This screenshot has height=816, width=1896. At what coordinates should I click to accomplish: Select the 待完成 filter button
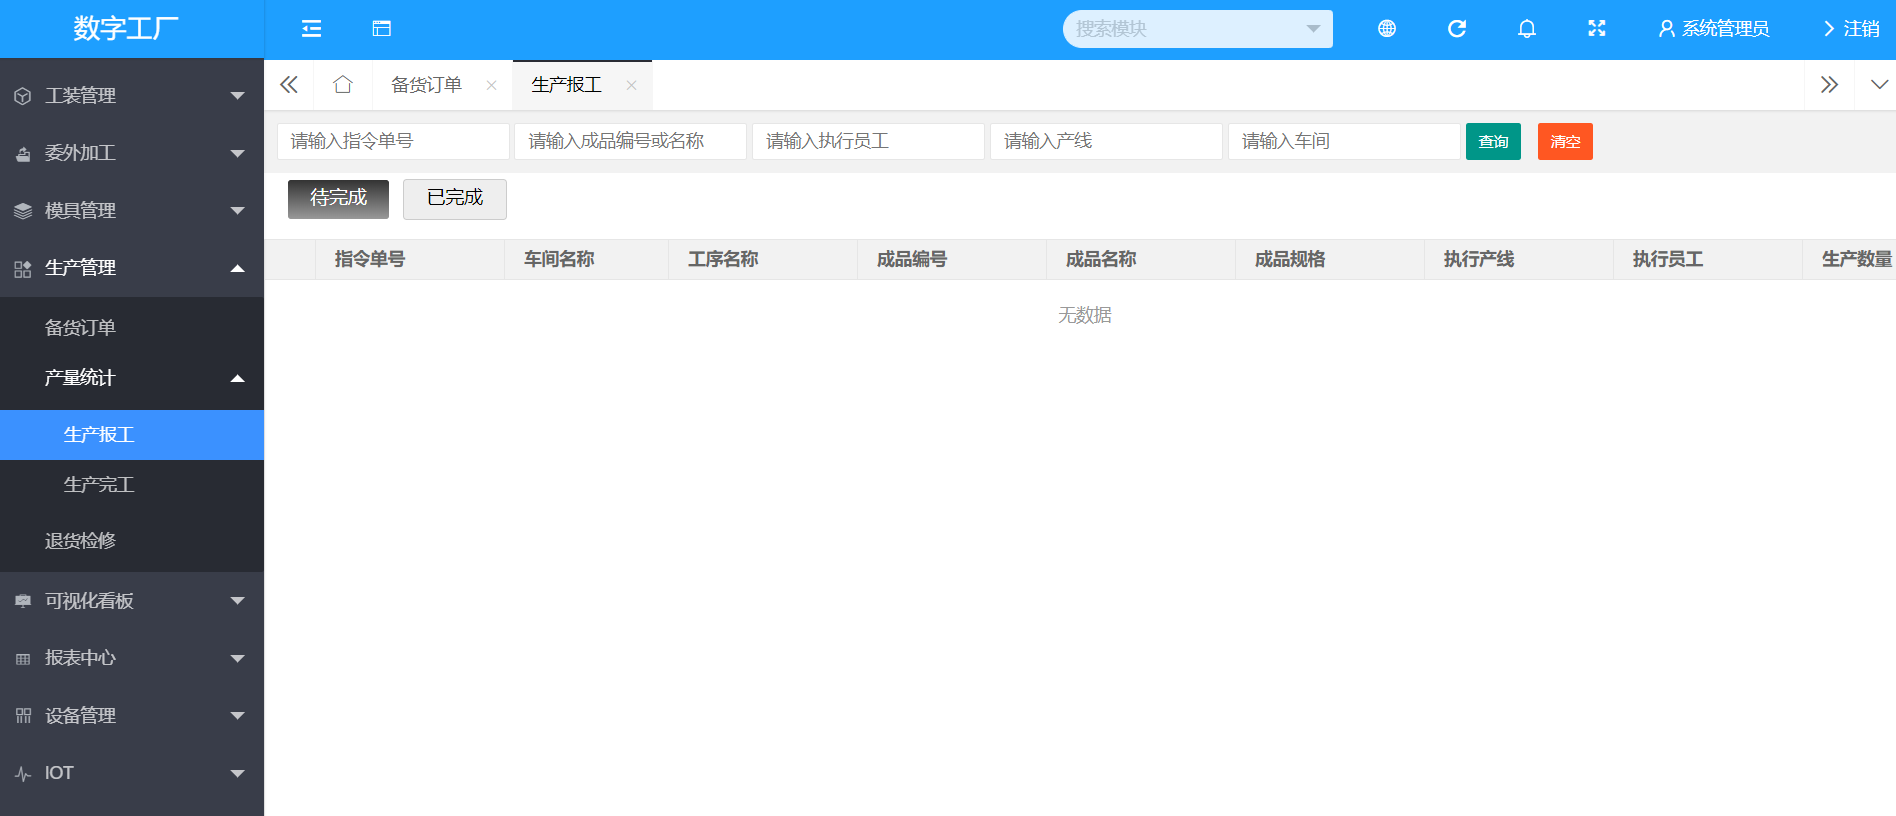pyautogui.click(x=338, y=199)
